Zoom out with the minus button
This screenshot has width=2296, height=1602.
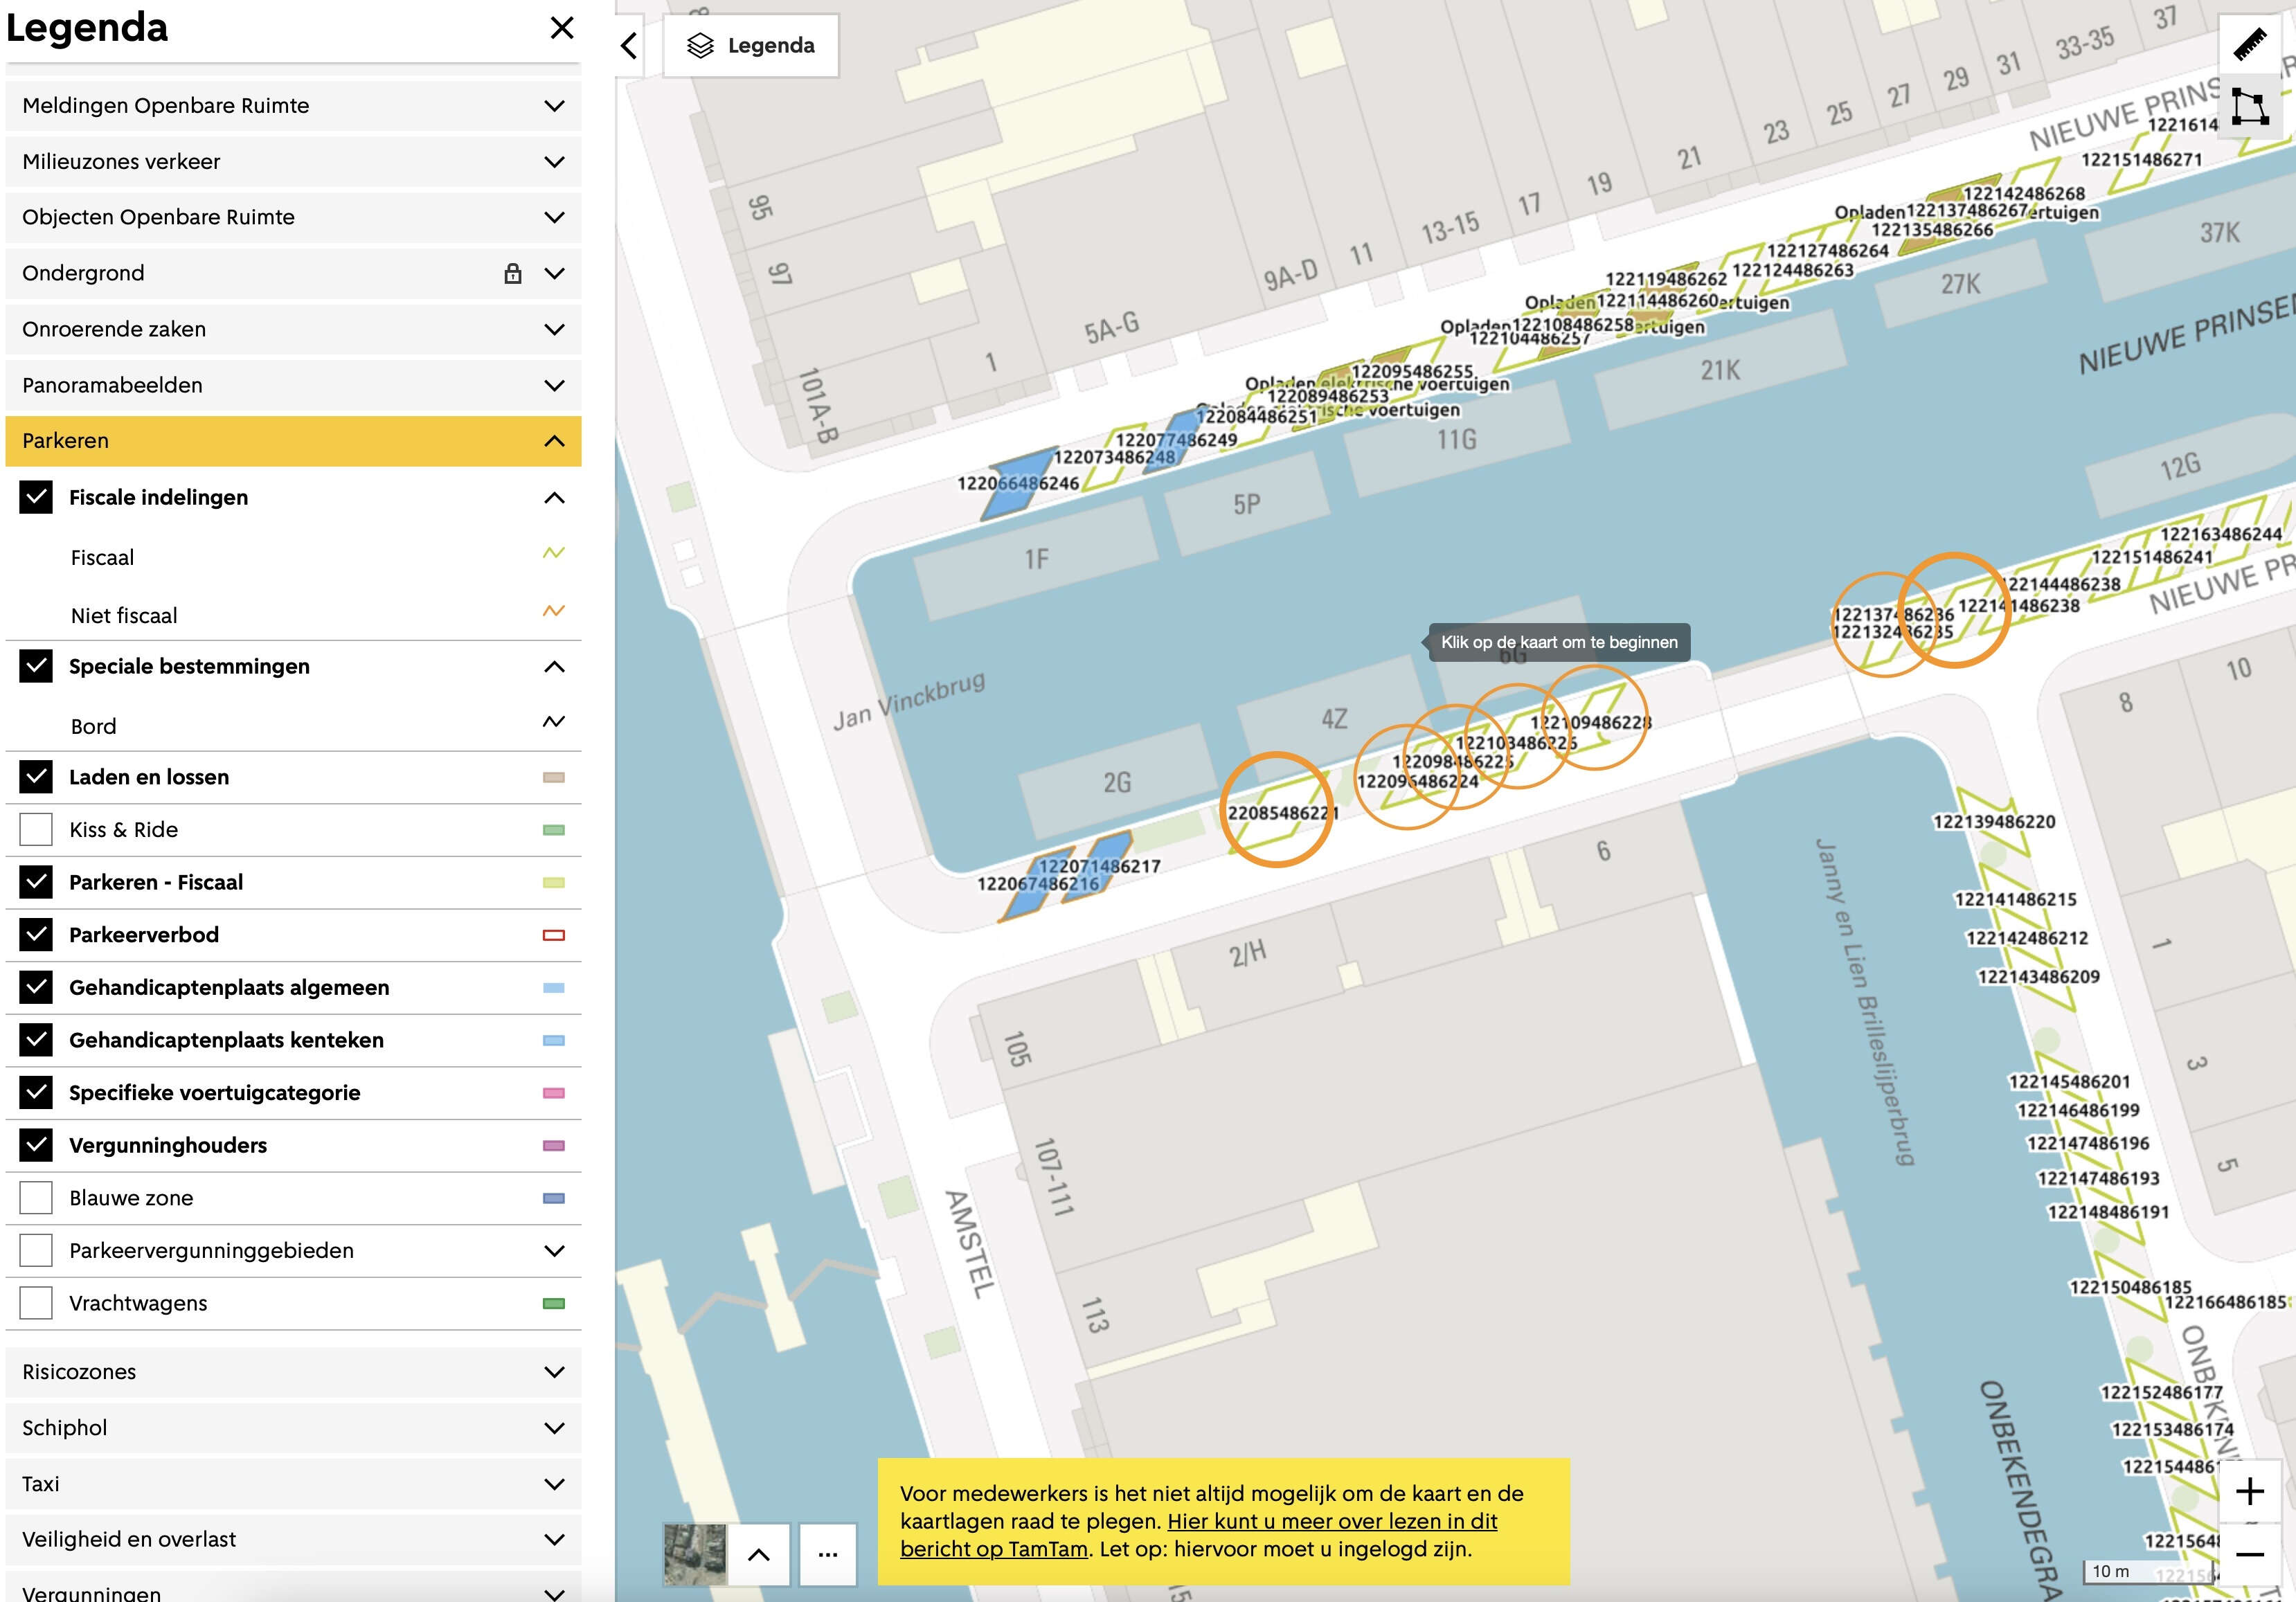click(x=2250, y=1555)
